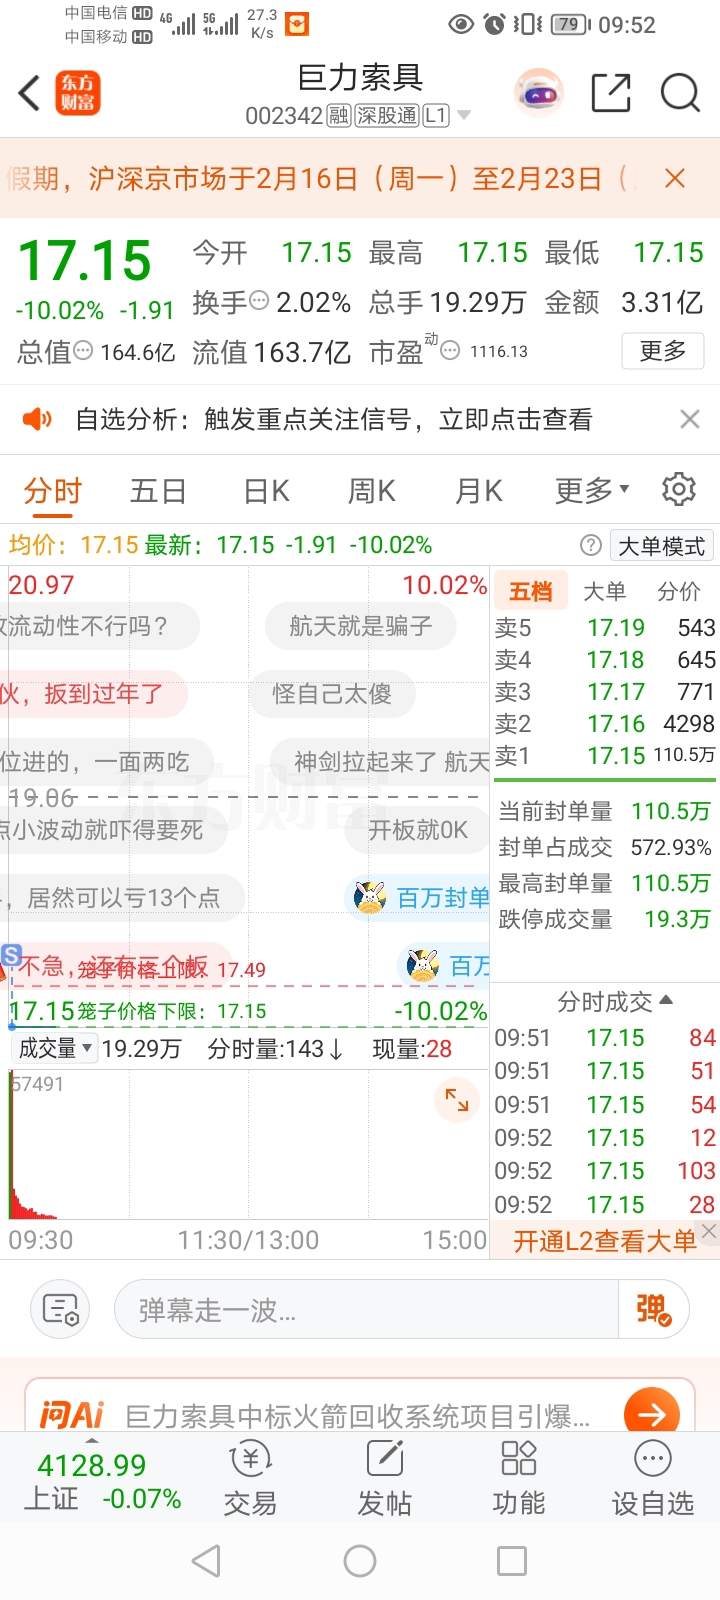Tap the 怪自己太傻 danmaku comment
The width and height of the screenshot is (720, 1600).
pyautogui.click(x=332, y=694)
